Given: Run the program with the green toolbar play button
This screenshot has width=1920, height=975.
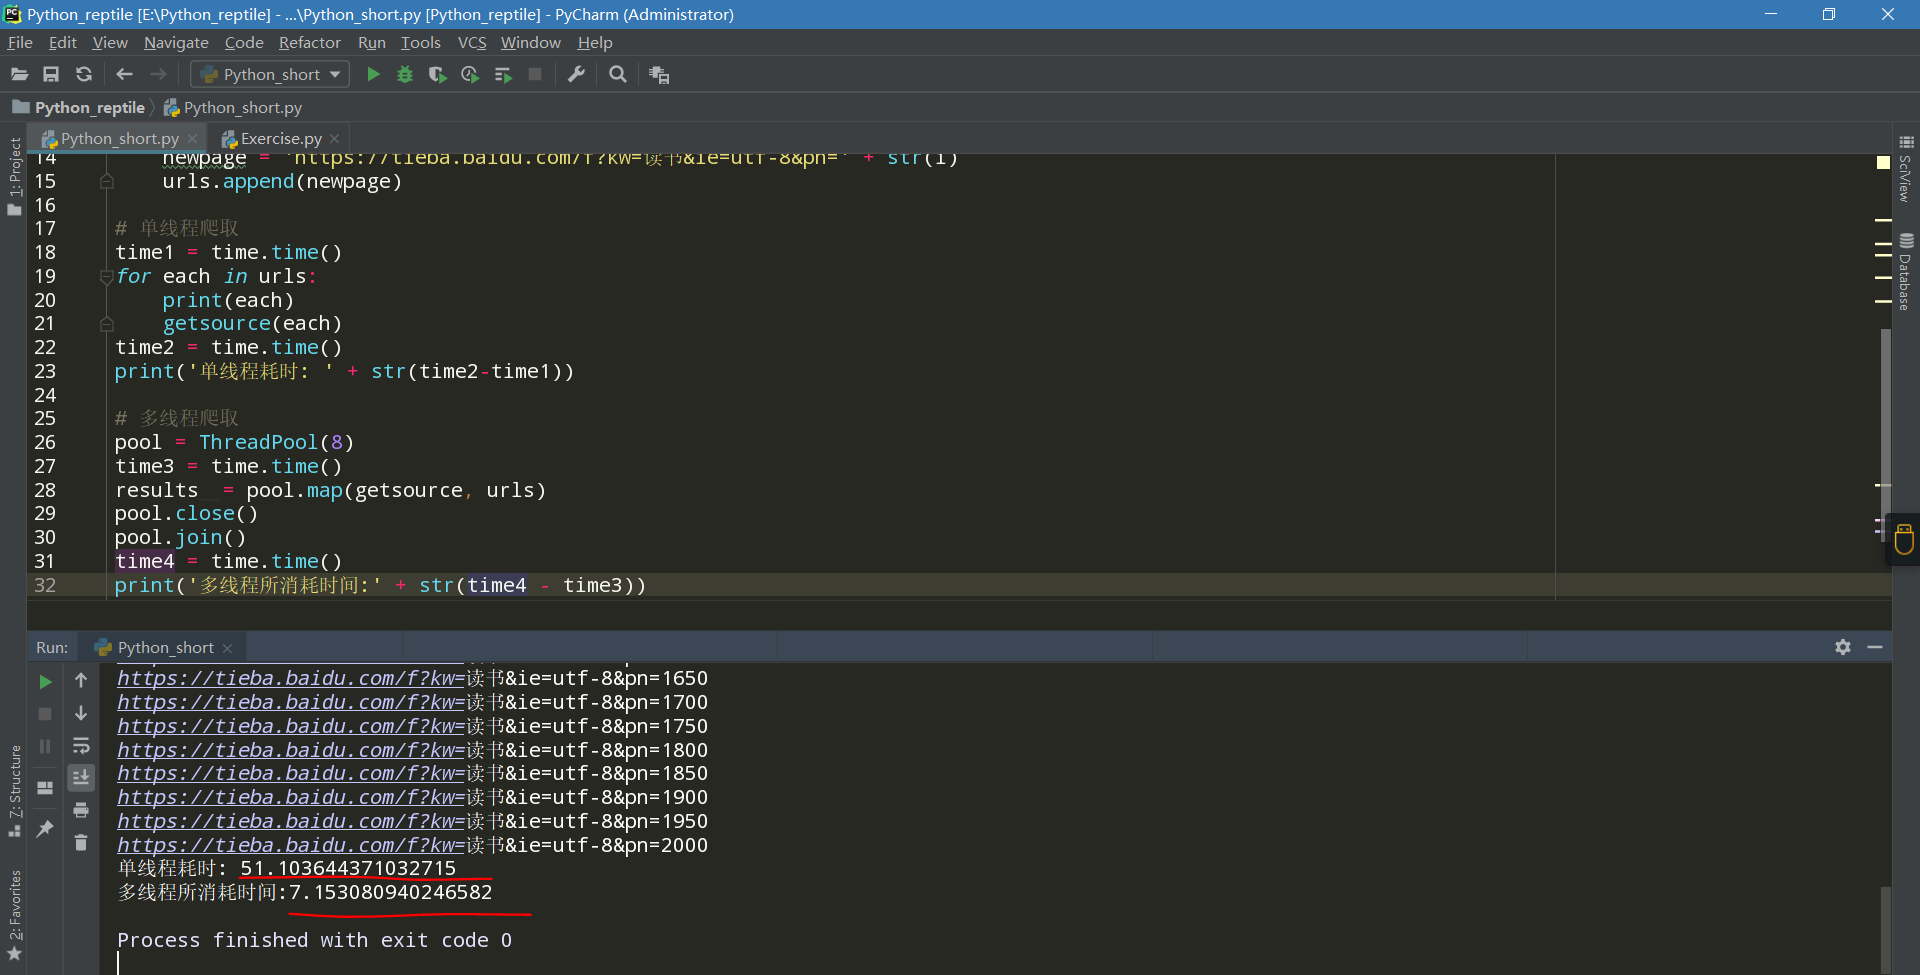Looking at the screenshot, I should pyautogui.click(x=373, y=74).
